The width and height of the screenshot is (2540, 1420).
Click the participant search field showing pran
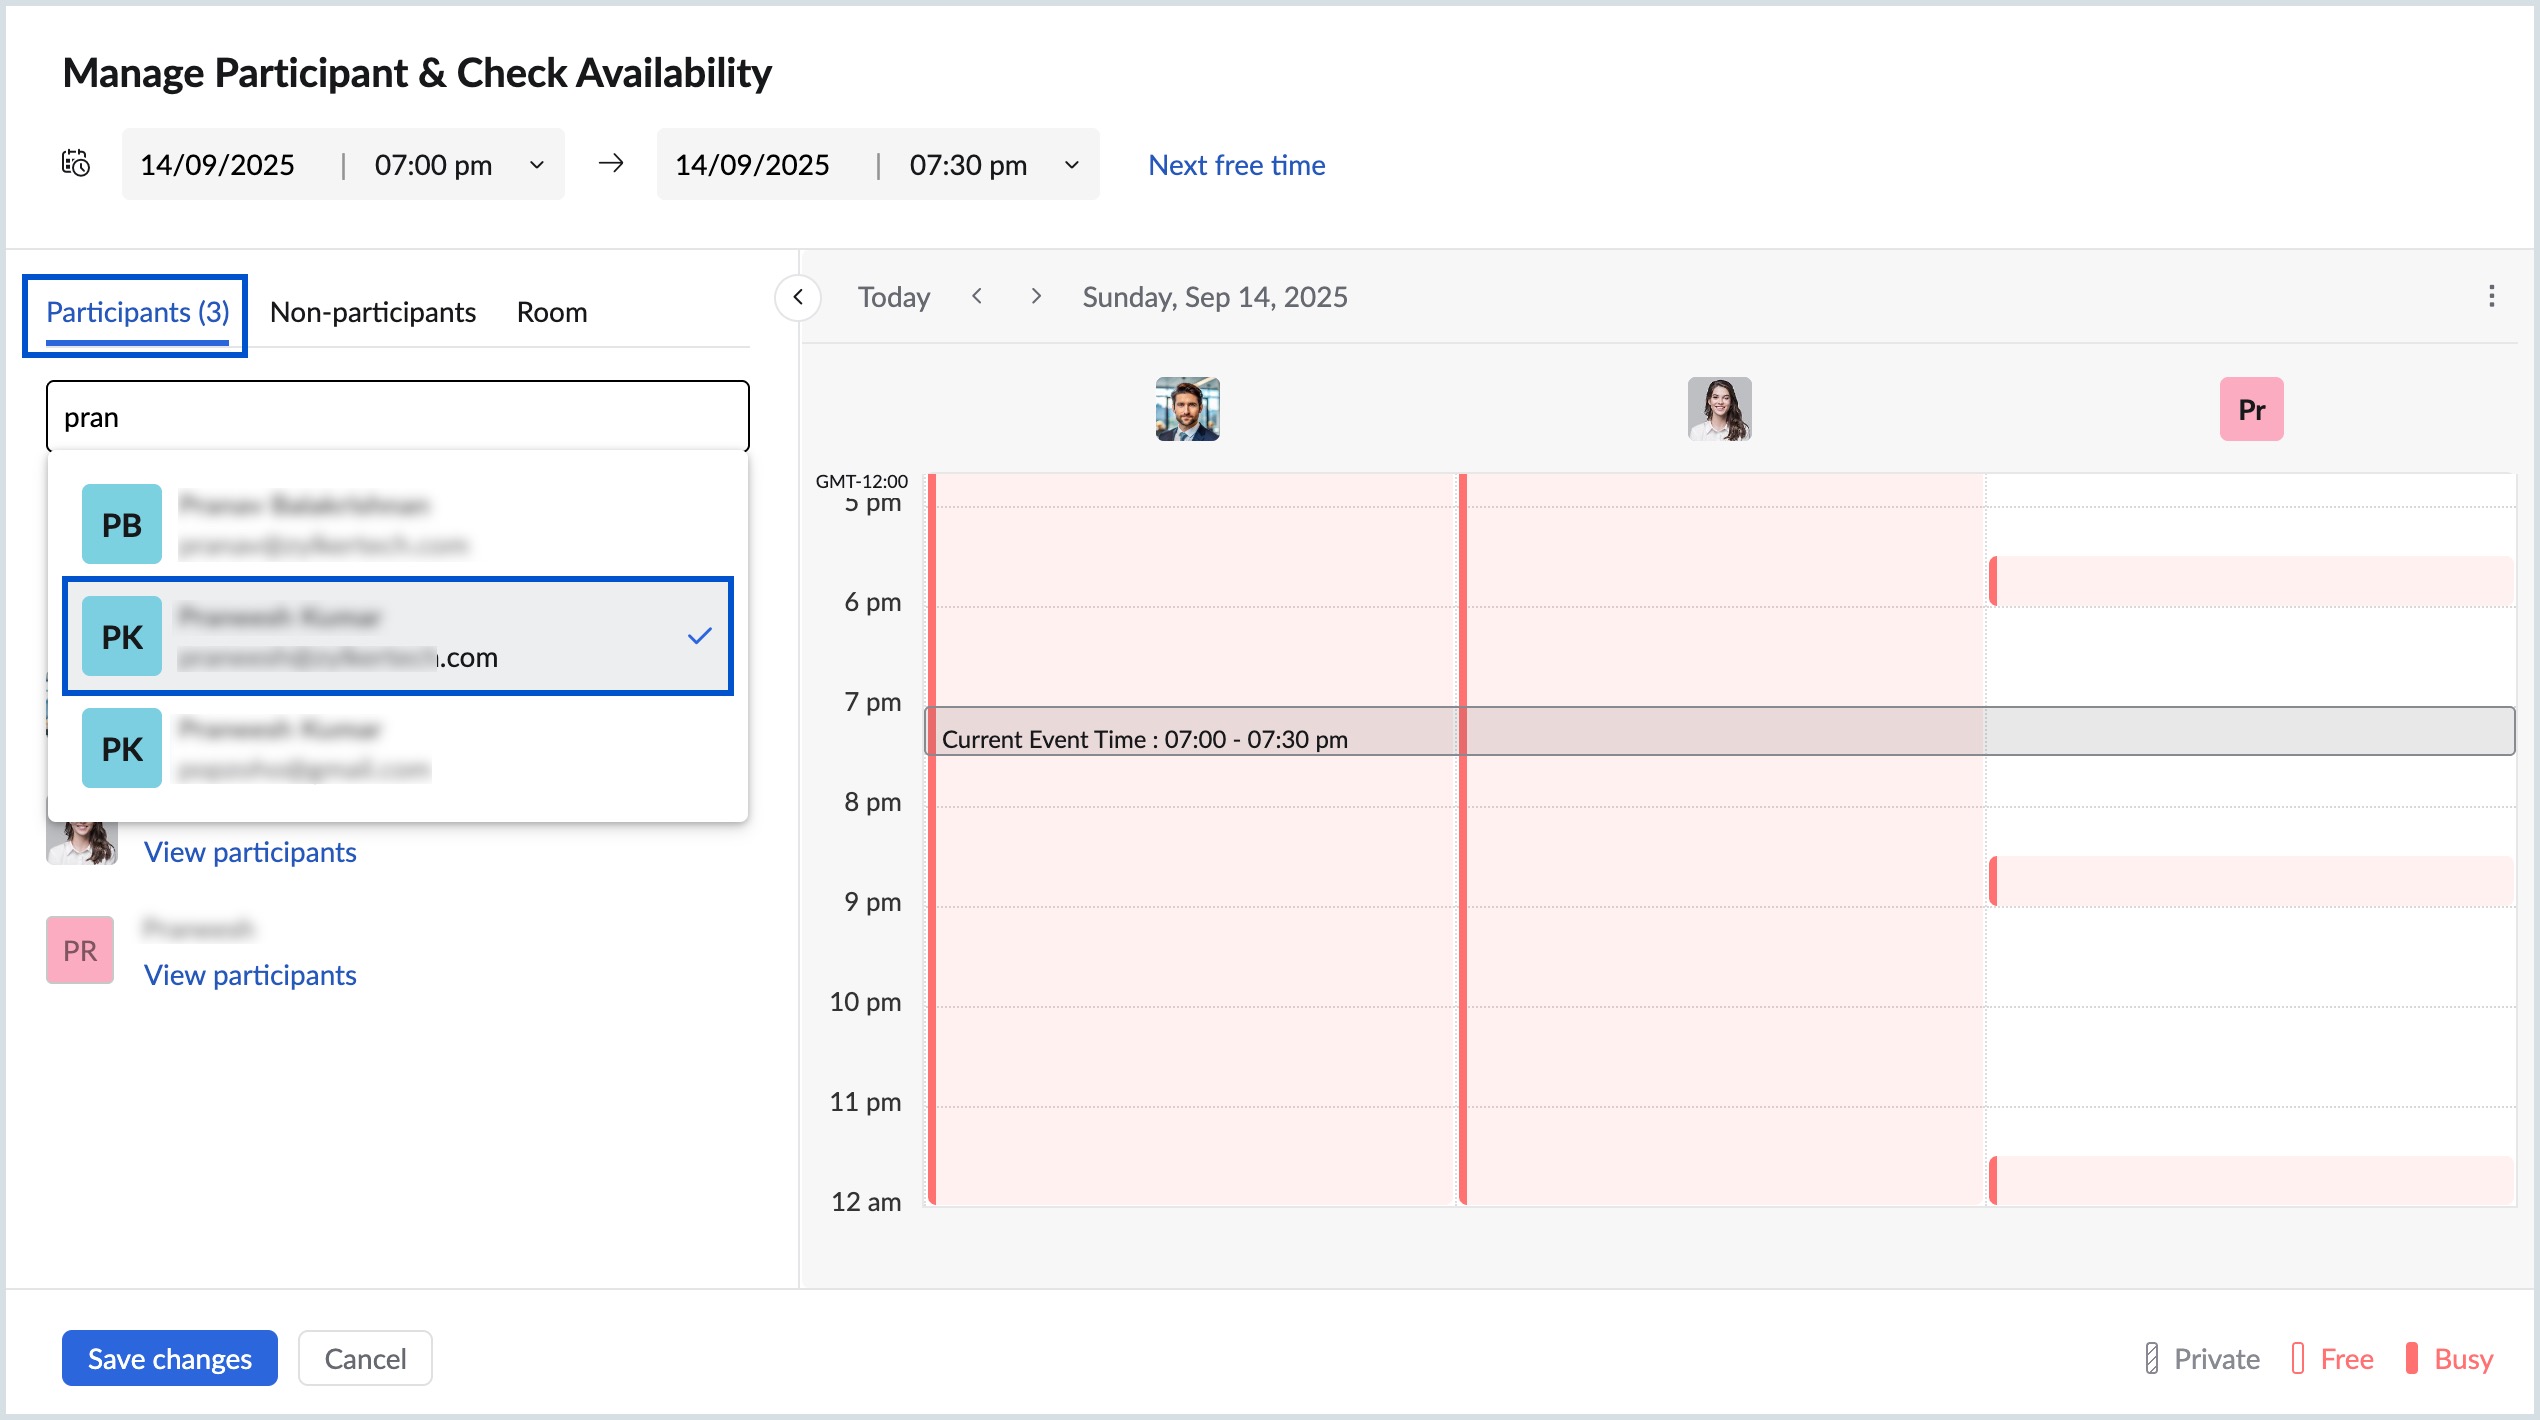pos(397,416)
